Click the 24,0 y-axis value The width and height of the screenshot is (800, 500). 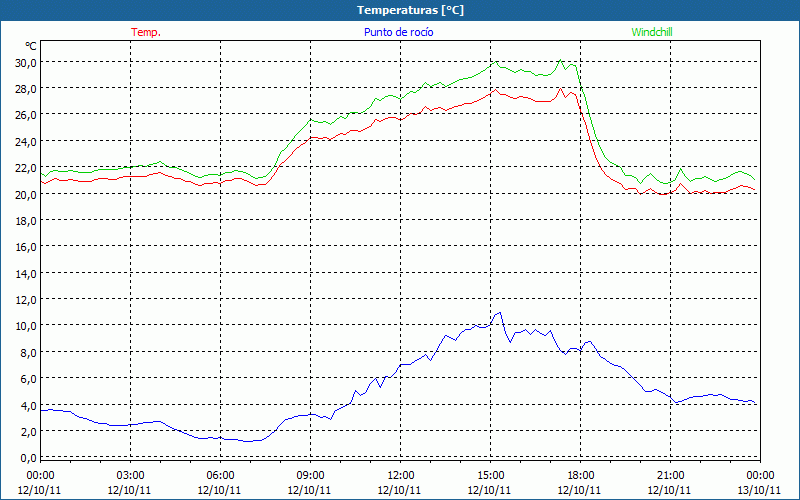[x=26, y=142]
